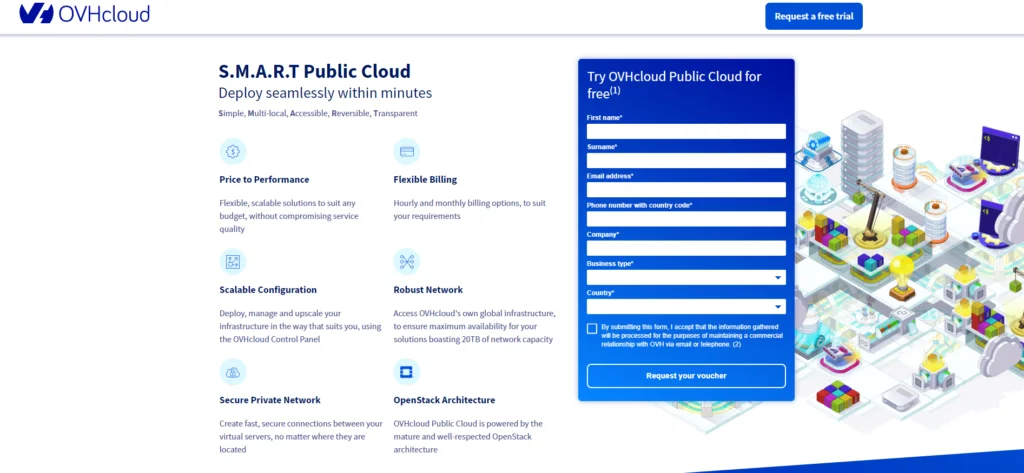
Task: Click the S.M.A.R.T Public Cloud heading
Action: [x=314, y=71]
